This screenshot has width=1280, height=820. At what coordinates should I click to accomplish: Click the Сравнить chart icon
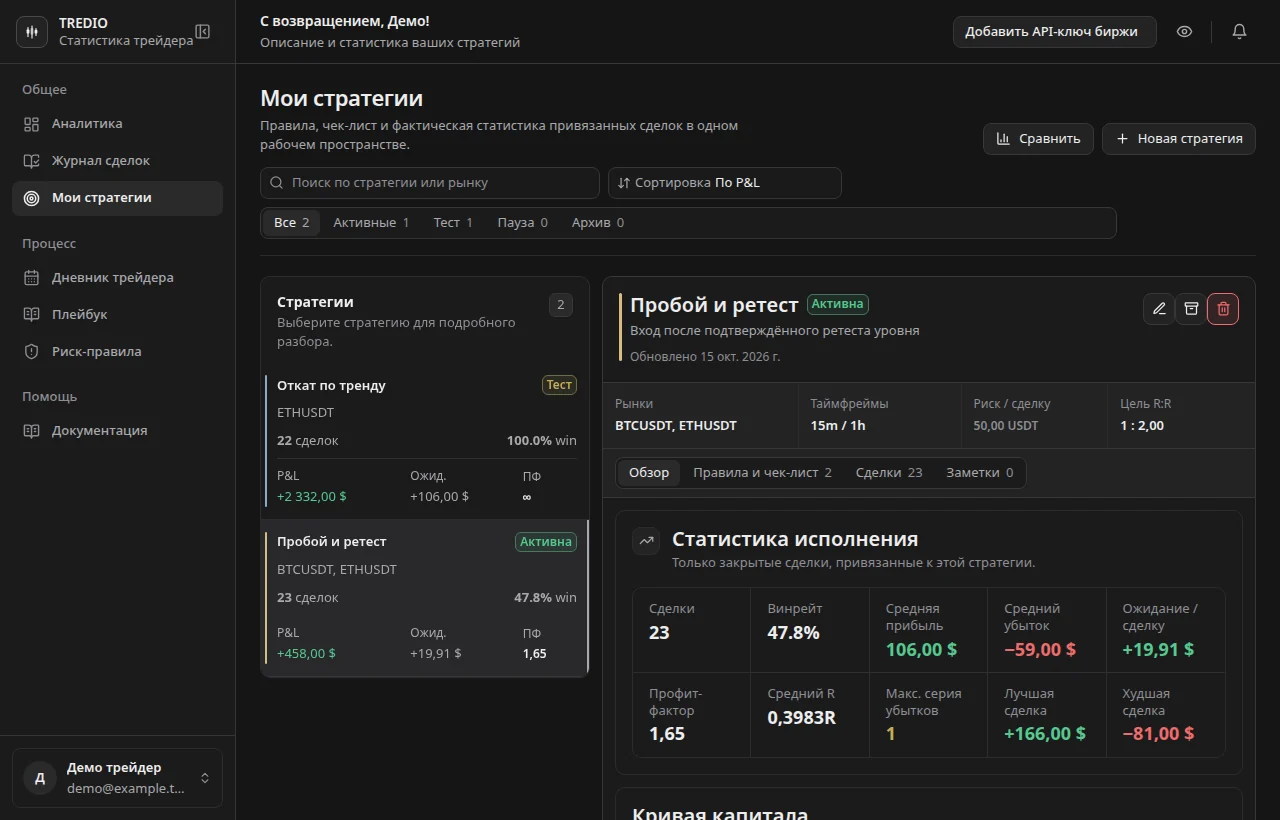(1003, 139)
